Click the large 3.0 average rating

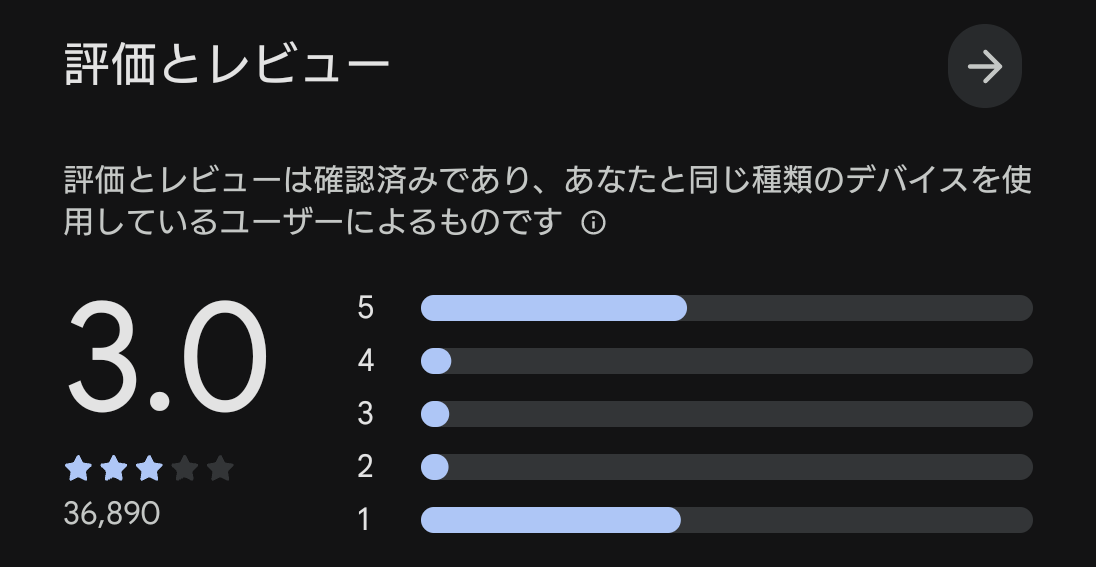click(x=167, y=357)
